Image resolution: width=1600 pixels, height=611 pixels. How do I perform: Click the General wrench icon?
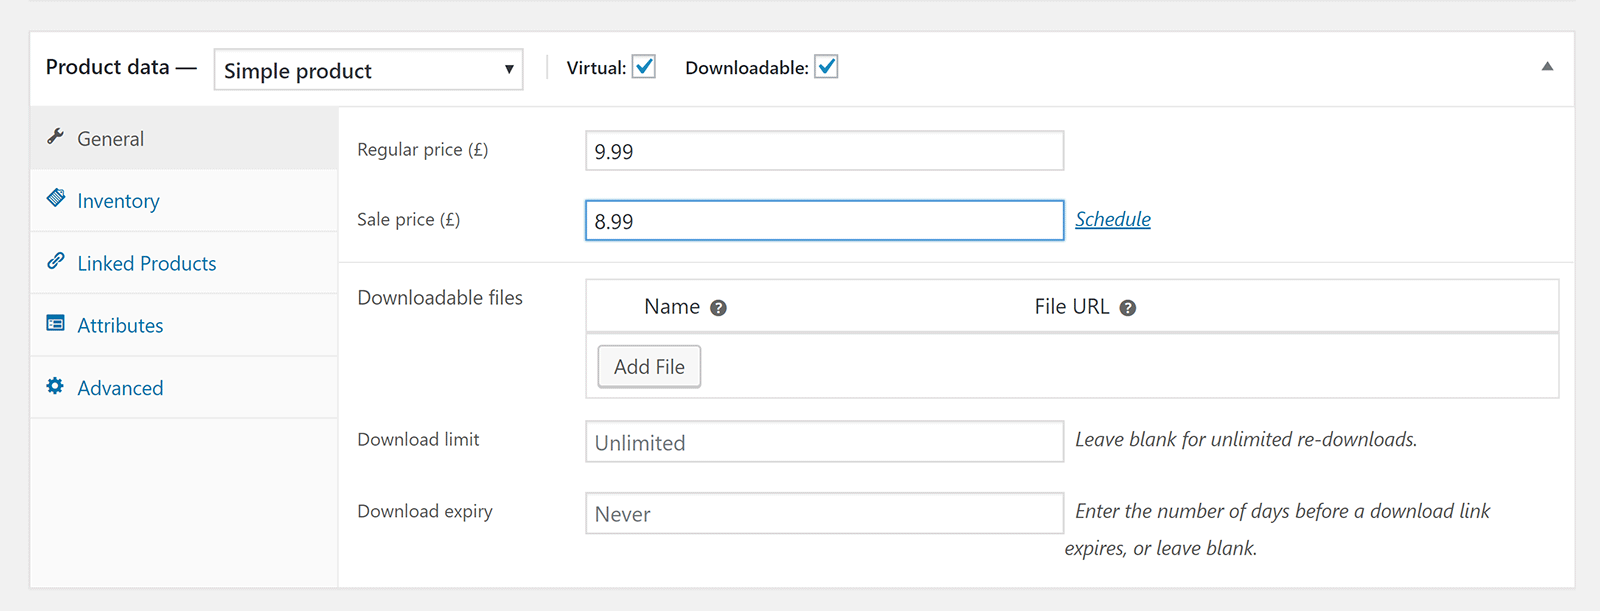click(55, 136)
